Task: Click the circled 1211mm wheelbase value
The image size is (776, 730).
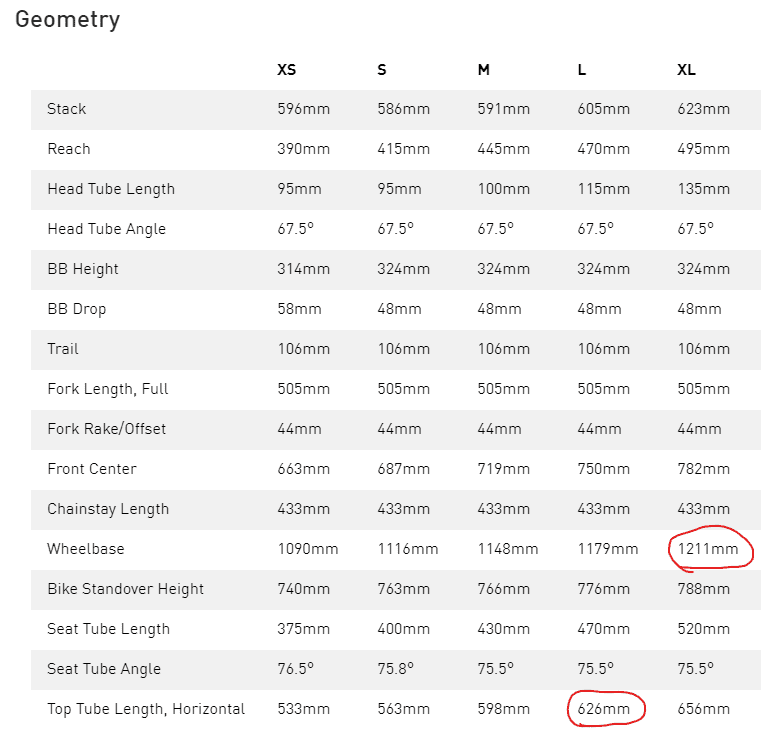Action: 708,549
